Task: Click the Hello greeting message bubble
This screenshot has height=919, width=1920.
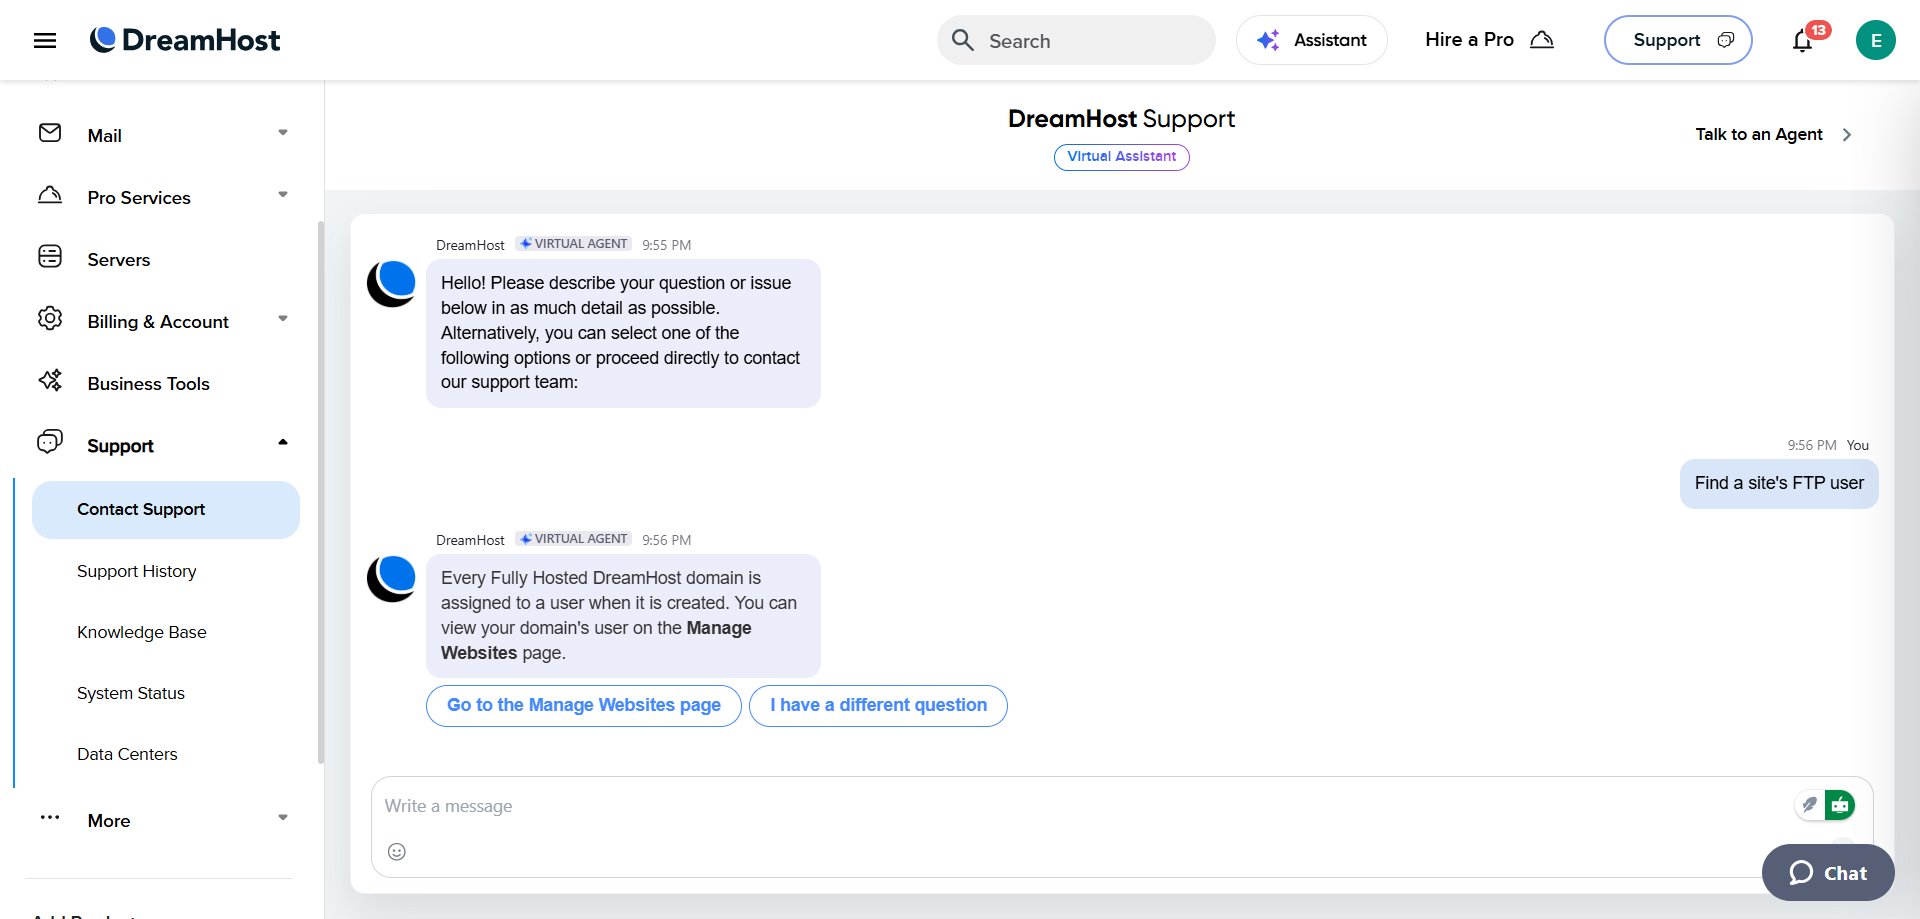Action: 623,333
